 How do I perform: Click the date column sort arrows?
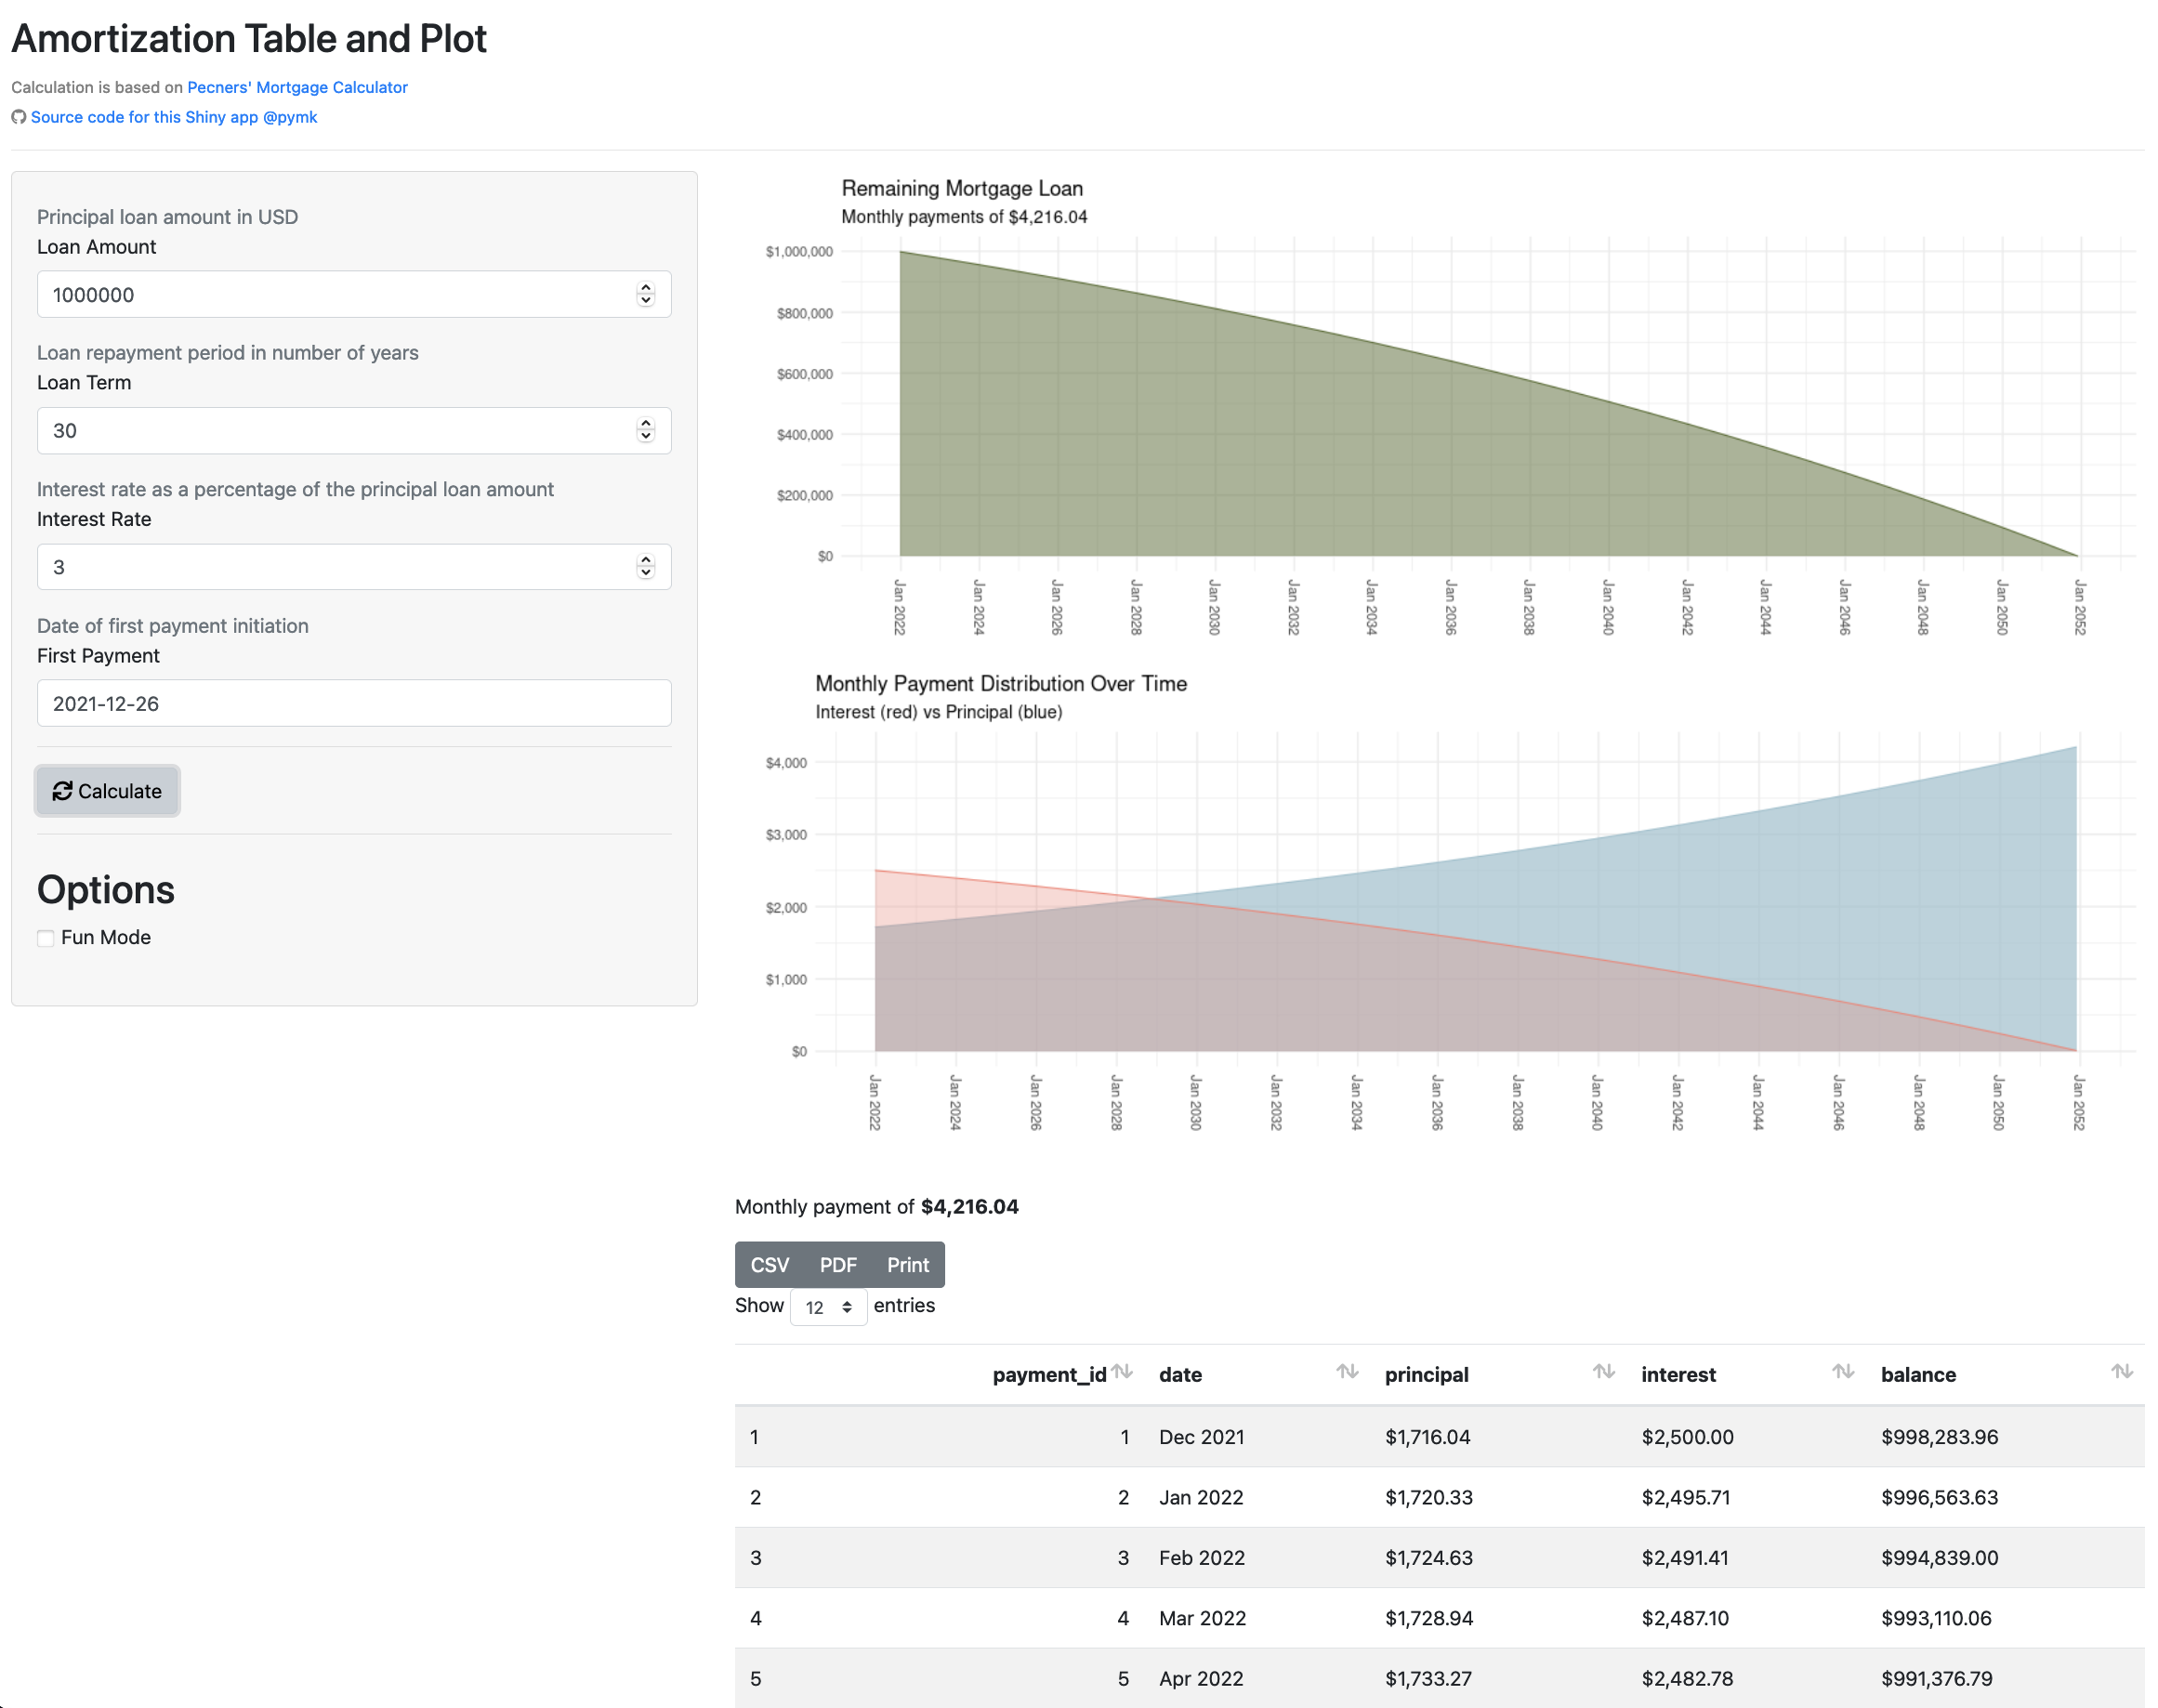click(x=1346, y=1371)
